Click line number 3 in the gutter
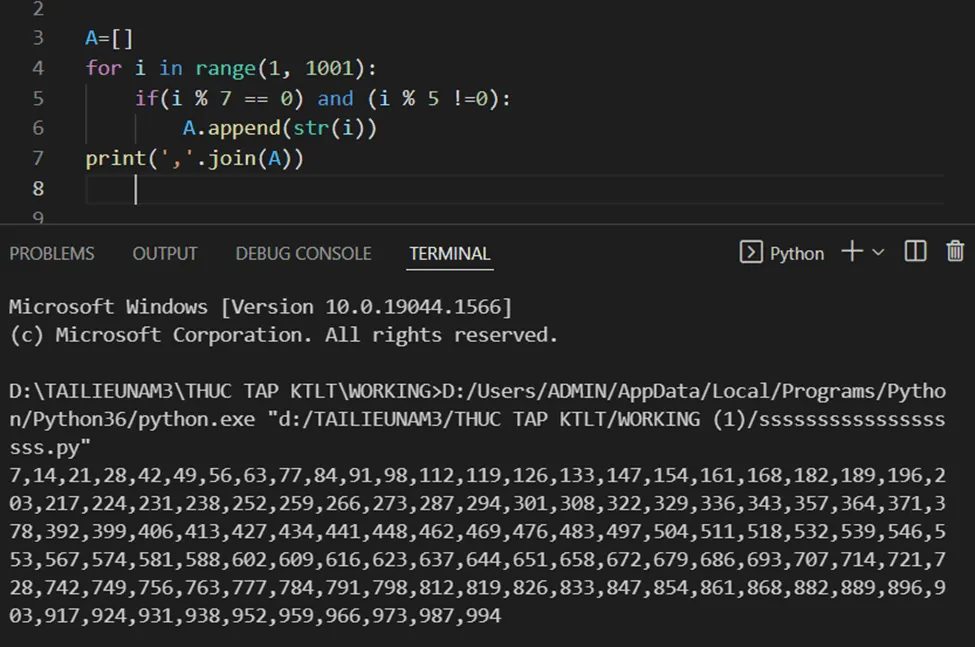 pos(38,38)
